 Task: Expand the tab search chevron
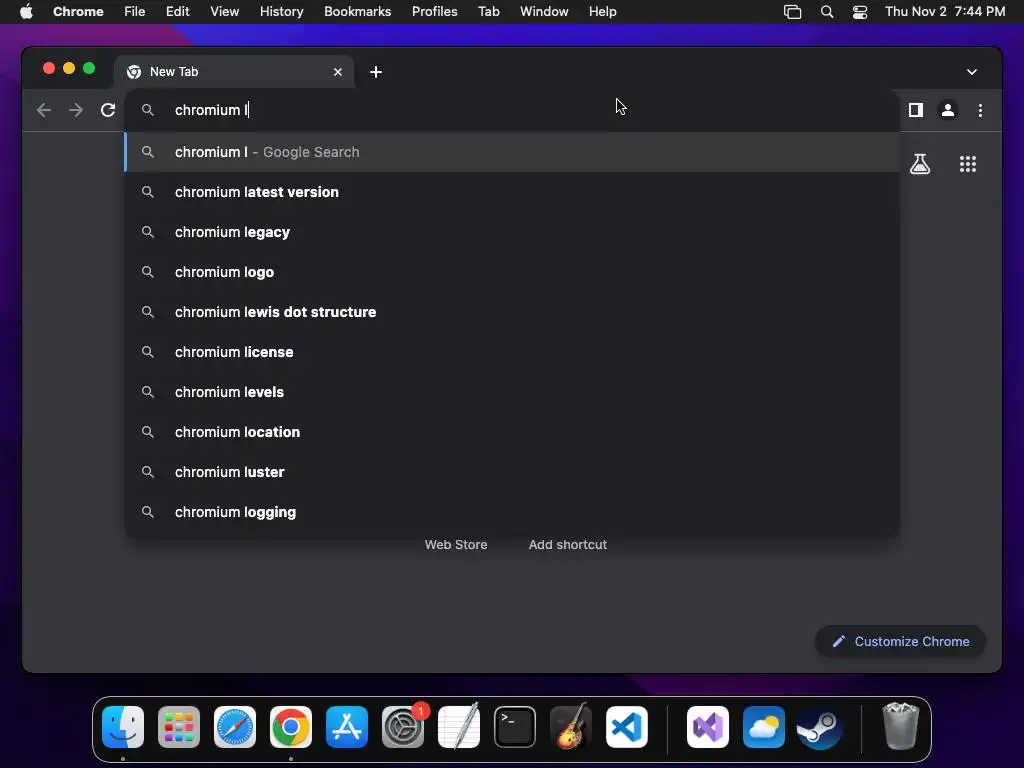pyautogui.click(x=972, y=72)
